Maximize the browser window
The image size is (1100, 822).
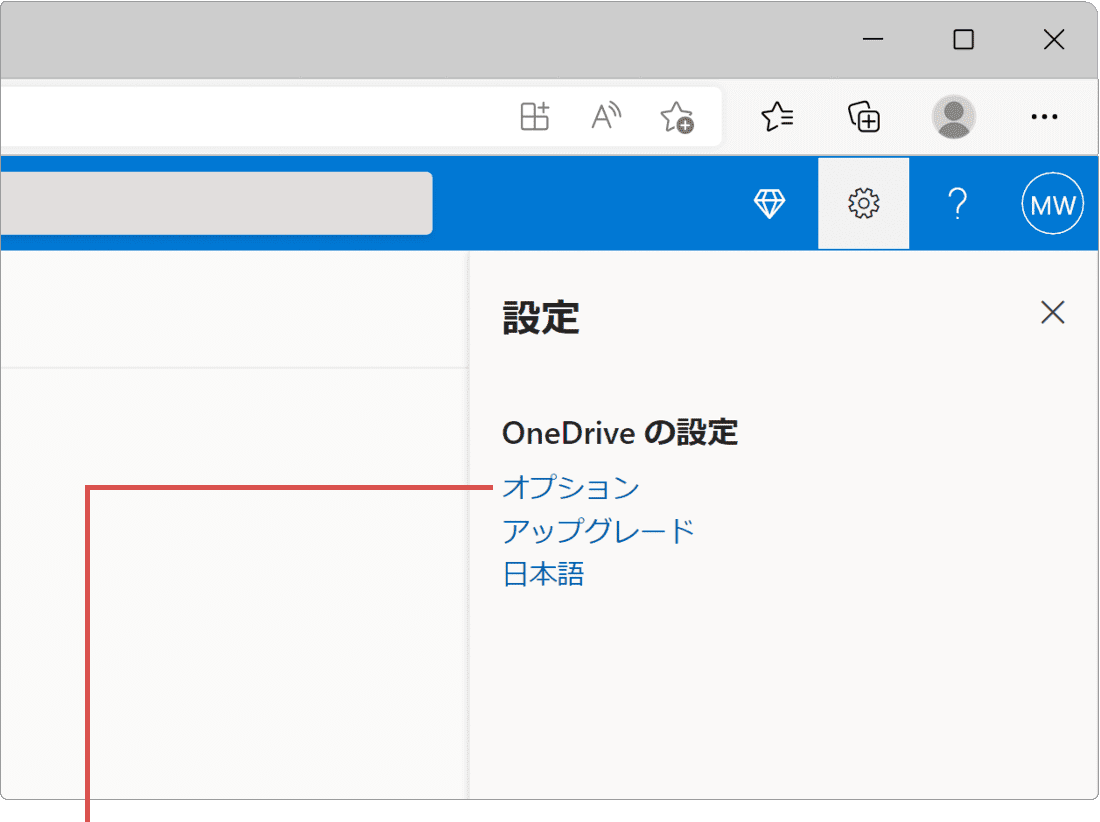pyautogui.click(x=963, y=39)
